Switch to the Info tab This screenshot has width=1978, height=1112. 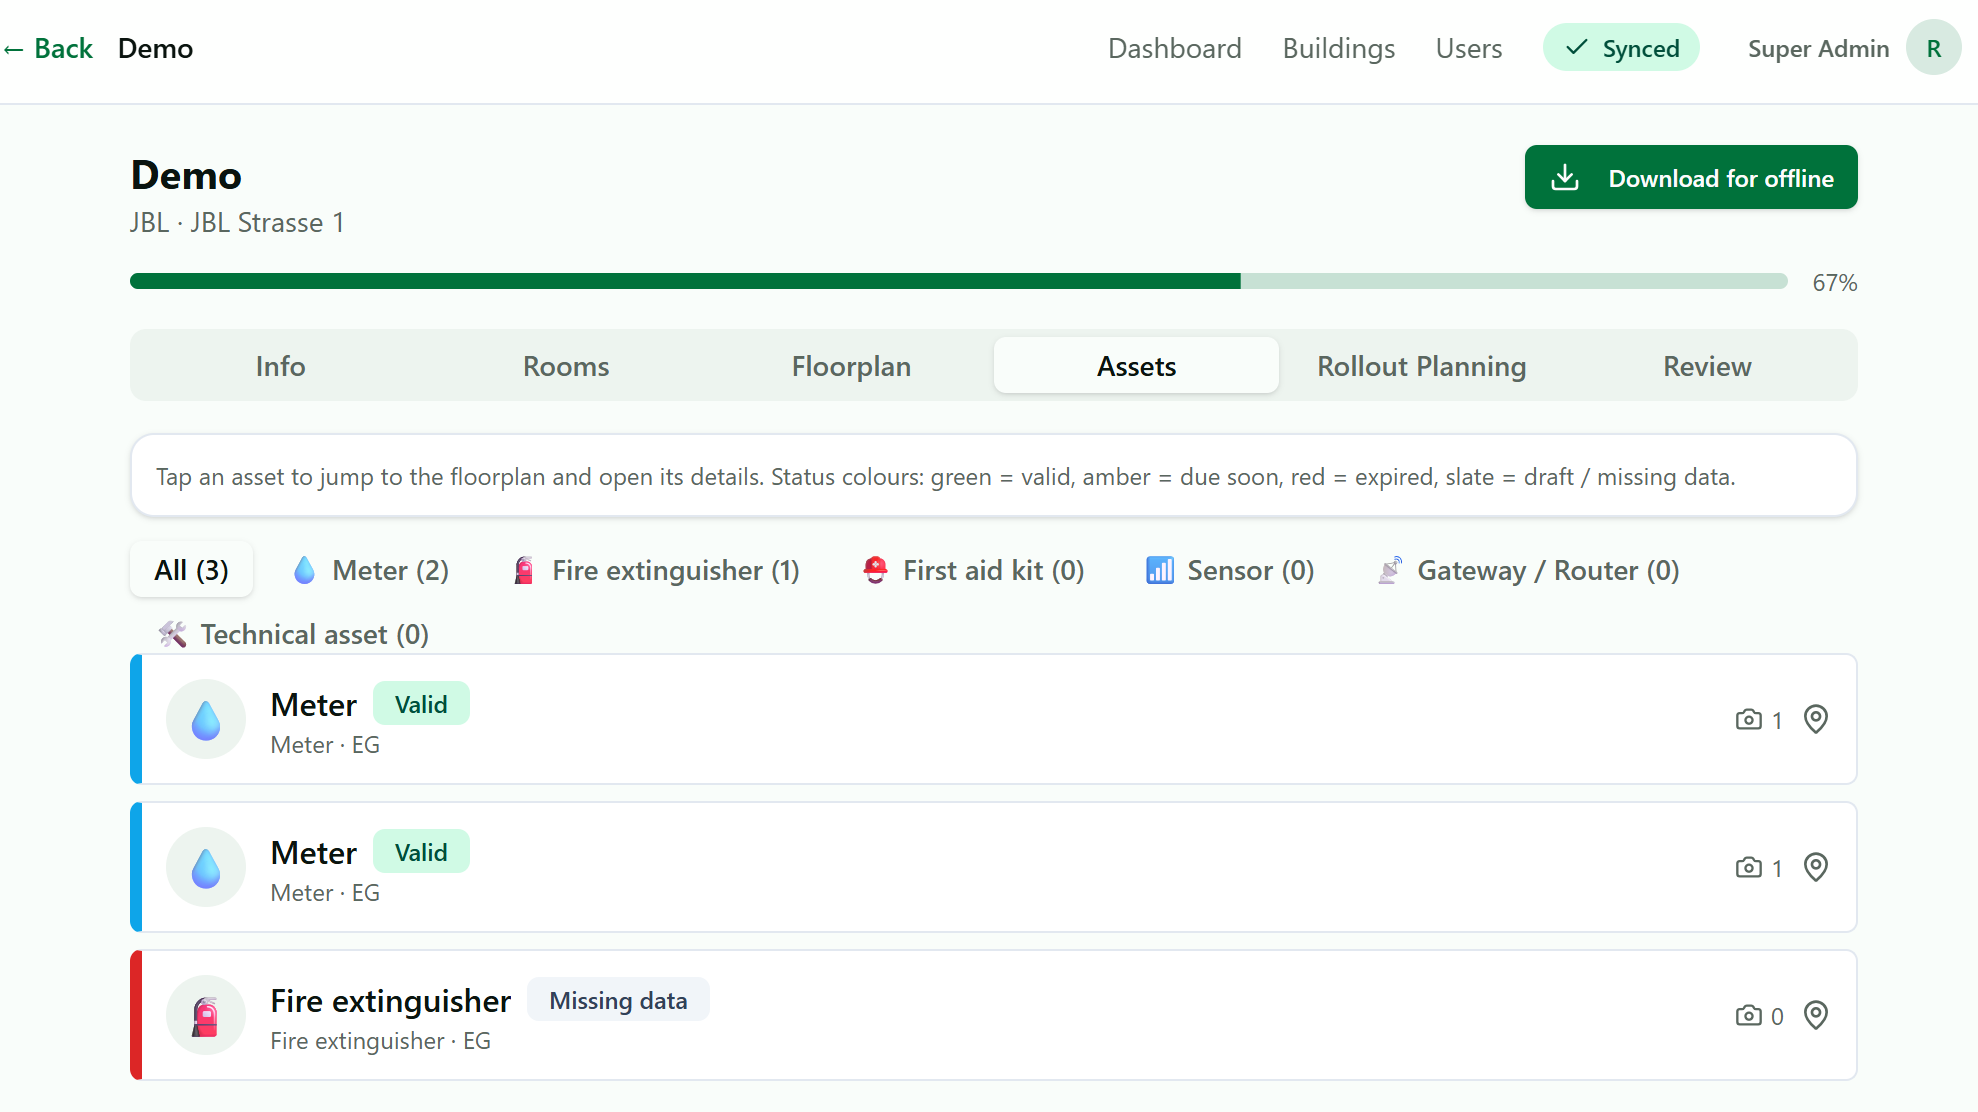[280, 366]
